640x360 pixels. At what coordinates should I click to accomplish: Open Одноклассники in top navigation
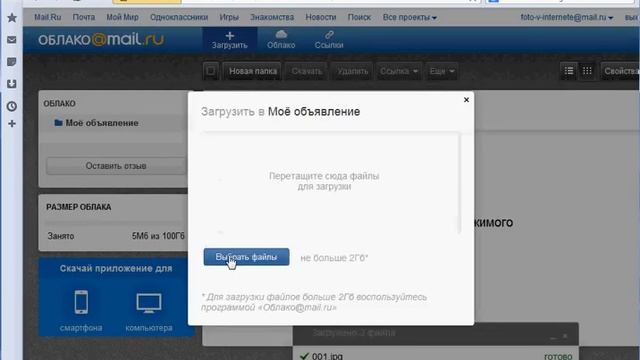point(179,17)
